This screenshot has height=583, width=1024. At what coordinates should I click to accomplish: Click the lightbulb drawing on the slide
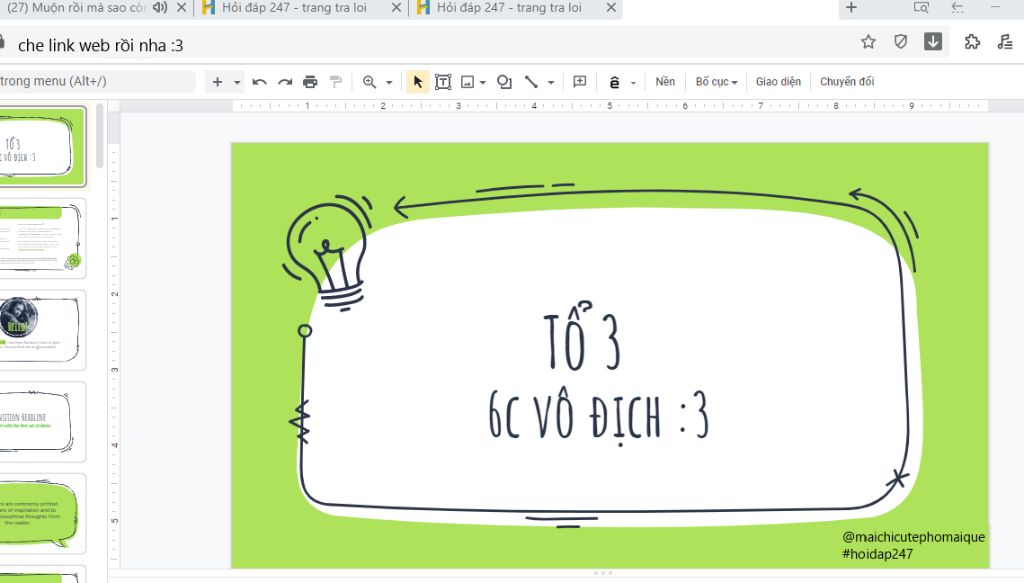point(328,251)
